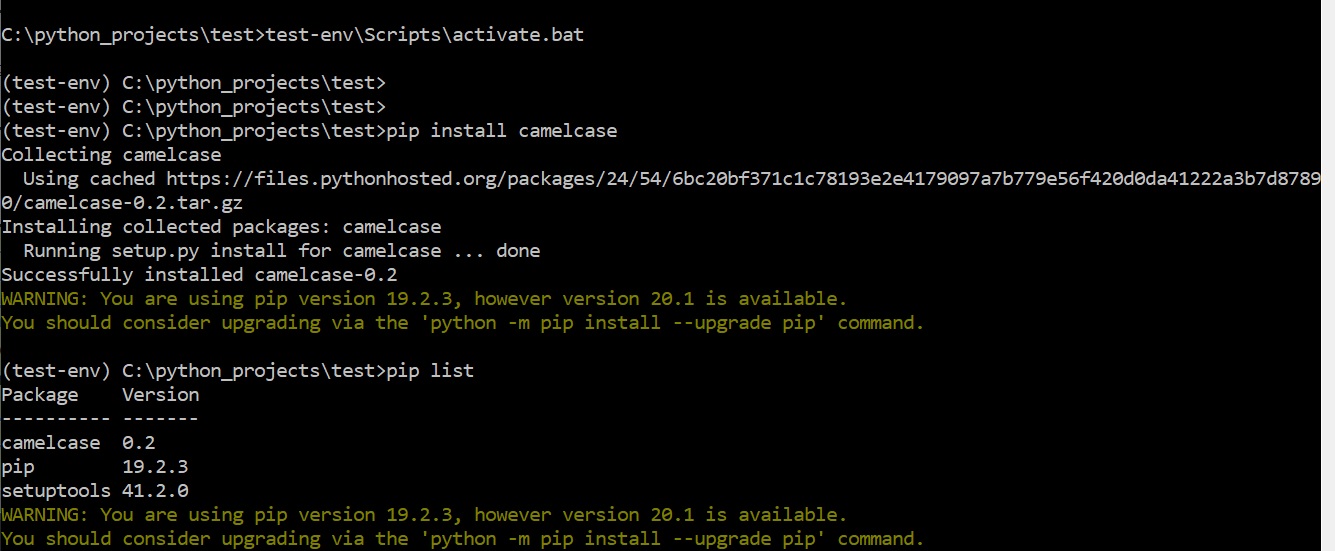Click the 'Installing collected packages' line
Image resolution: width=1335 pixels, height=551 pixels.
tap(221, 227)
